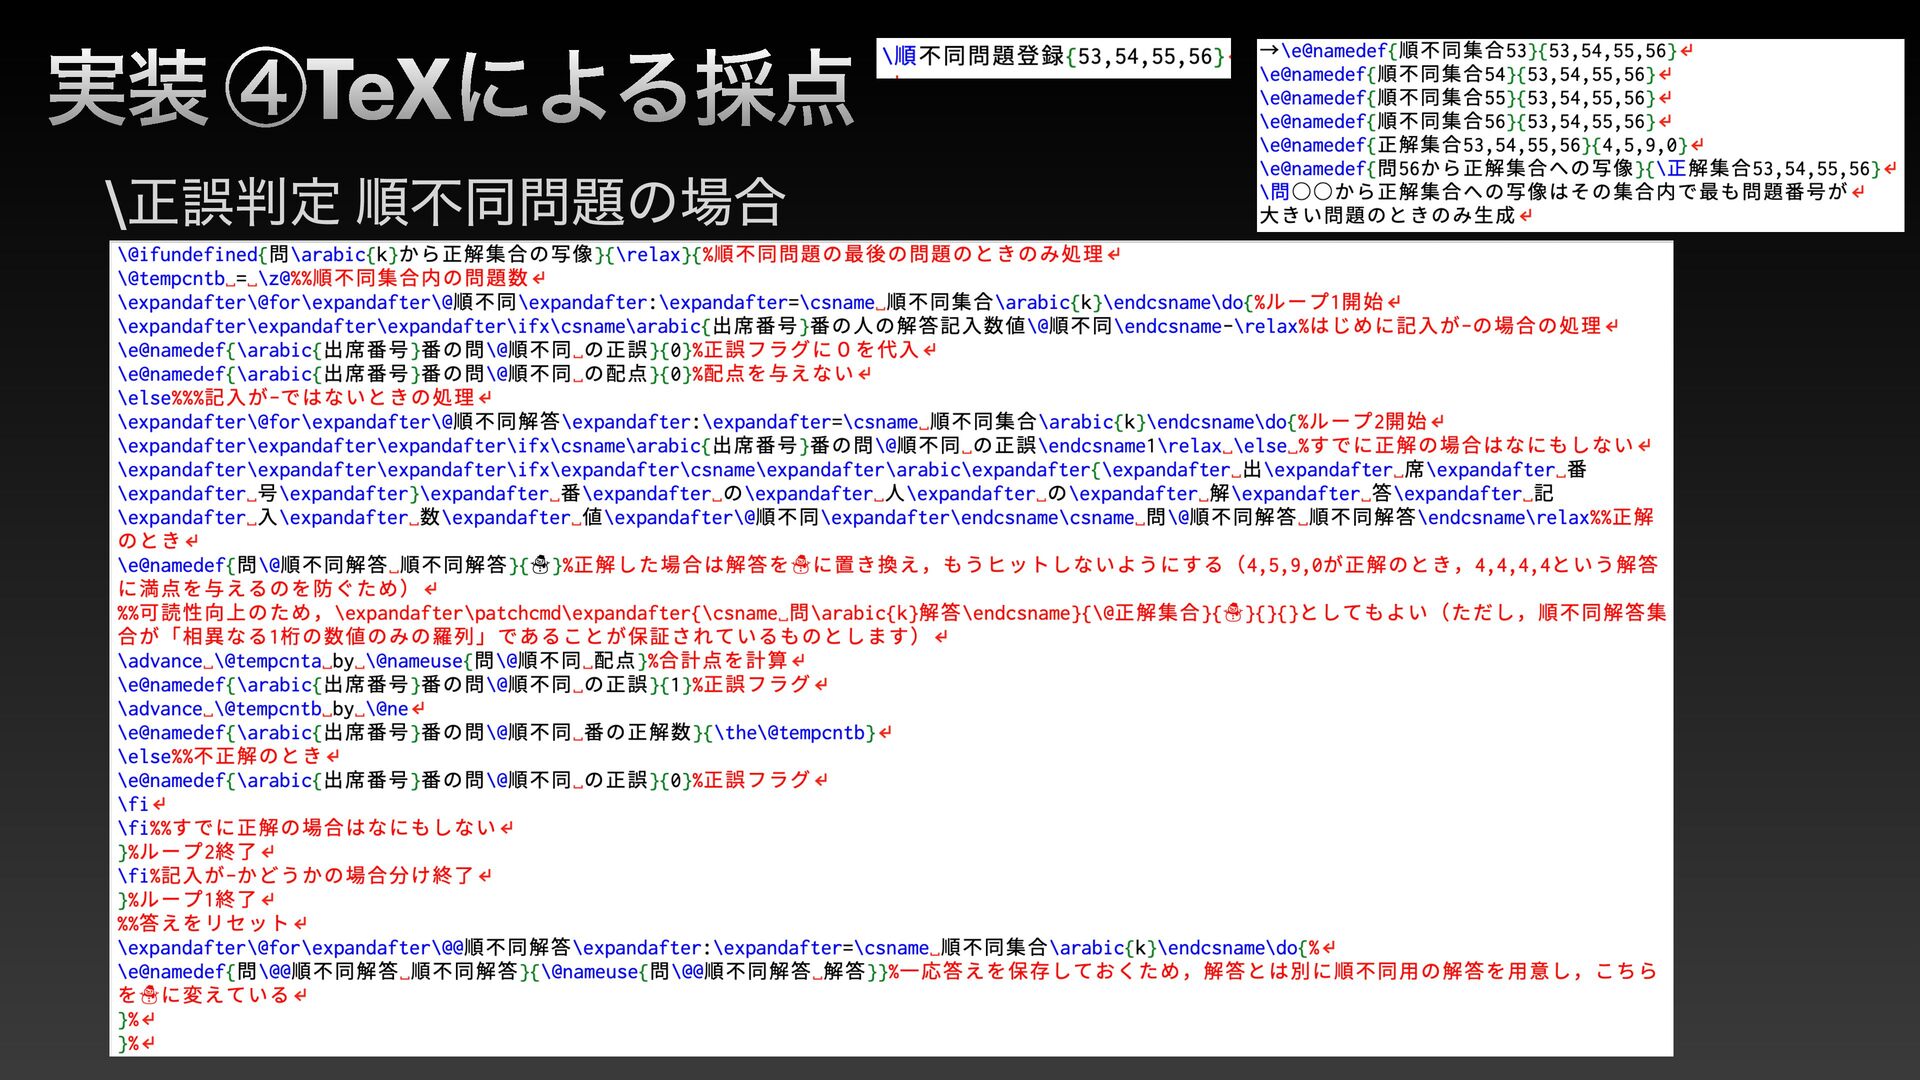Click the wrapped comment line "のとき"

(x=158, y=542)
